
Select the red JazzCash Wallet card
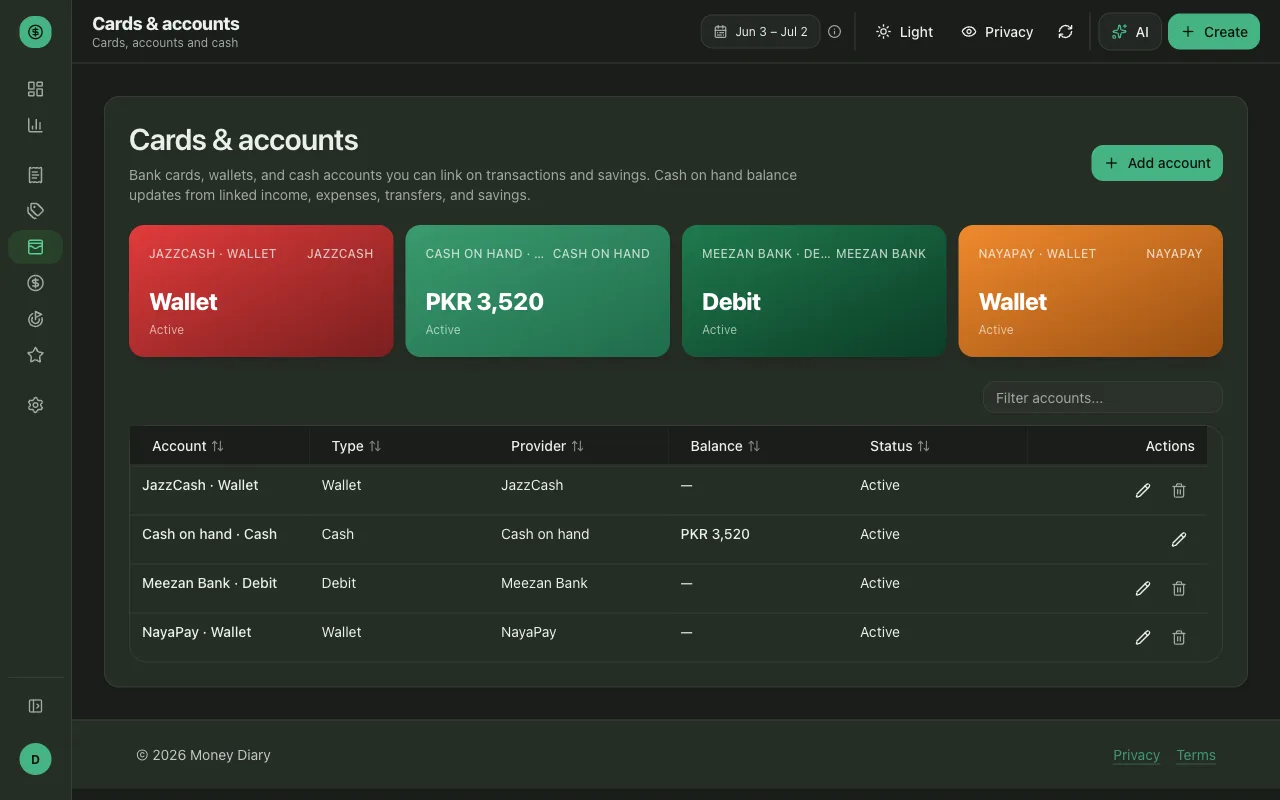pyautogui.click(x=261, y=291)
